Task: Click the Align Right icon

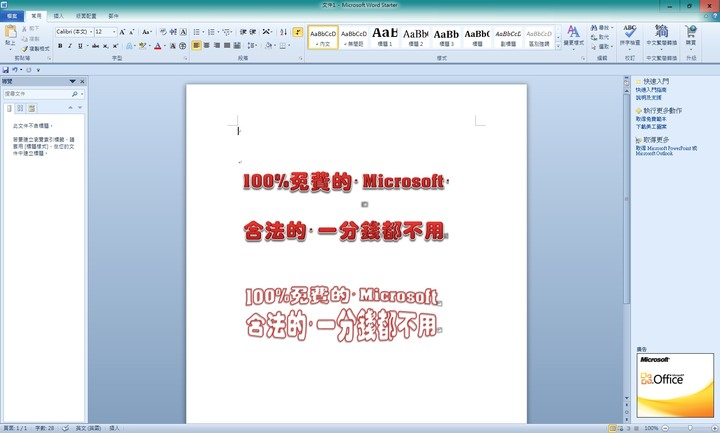Action: (x=217, y=45)
